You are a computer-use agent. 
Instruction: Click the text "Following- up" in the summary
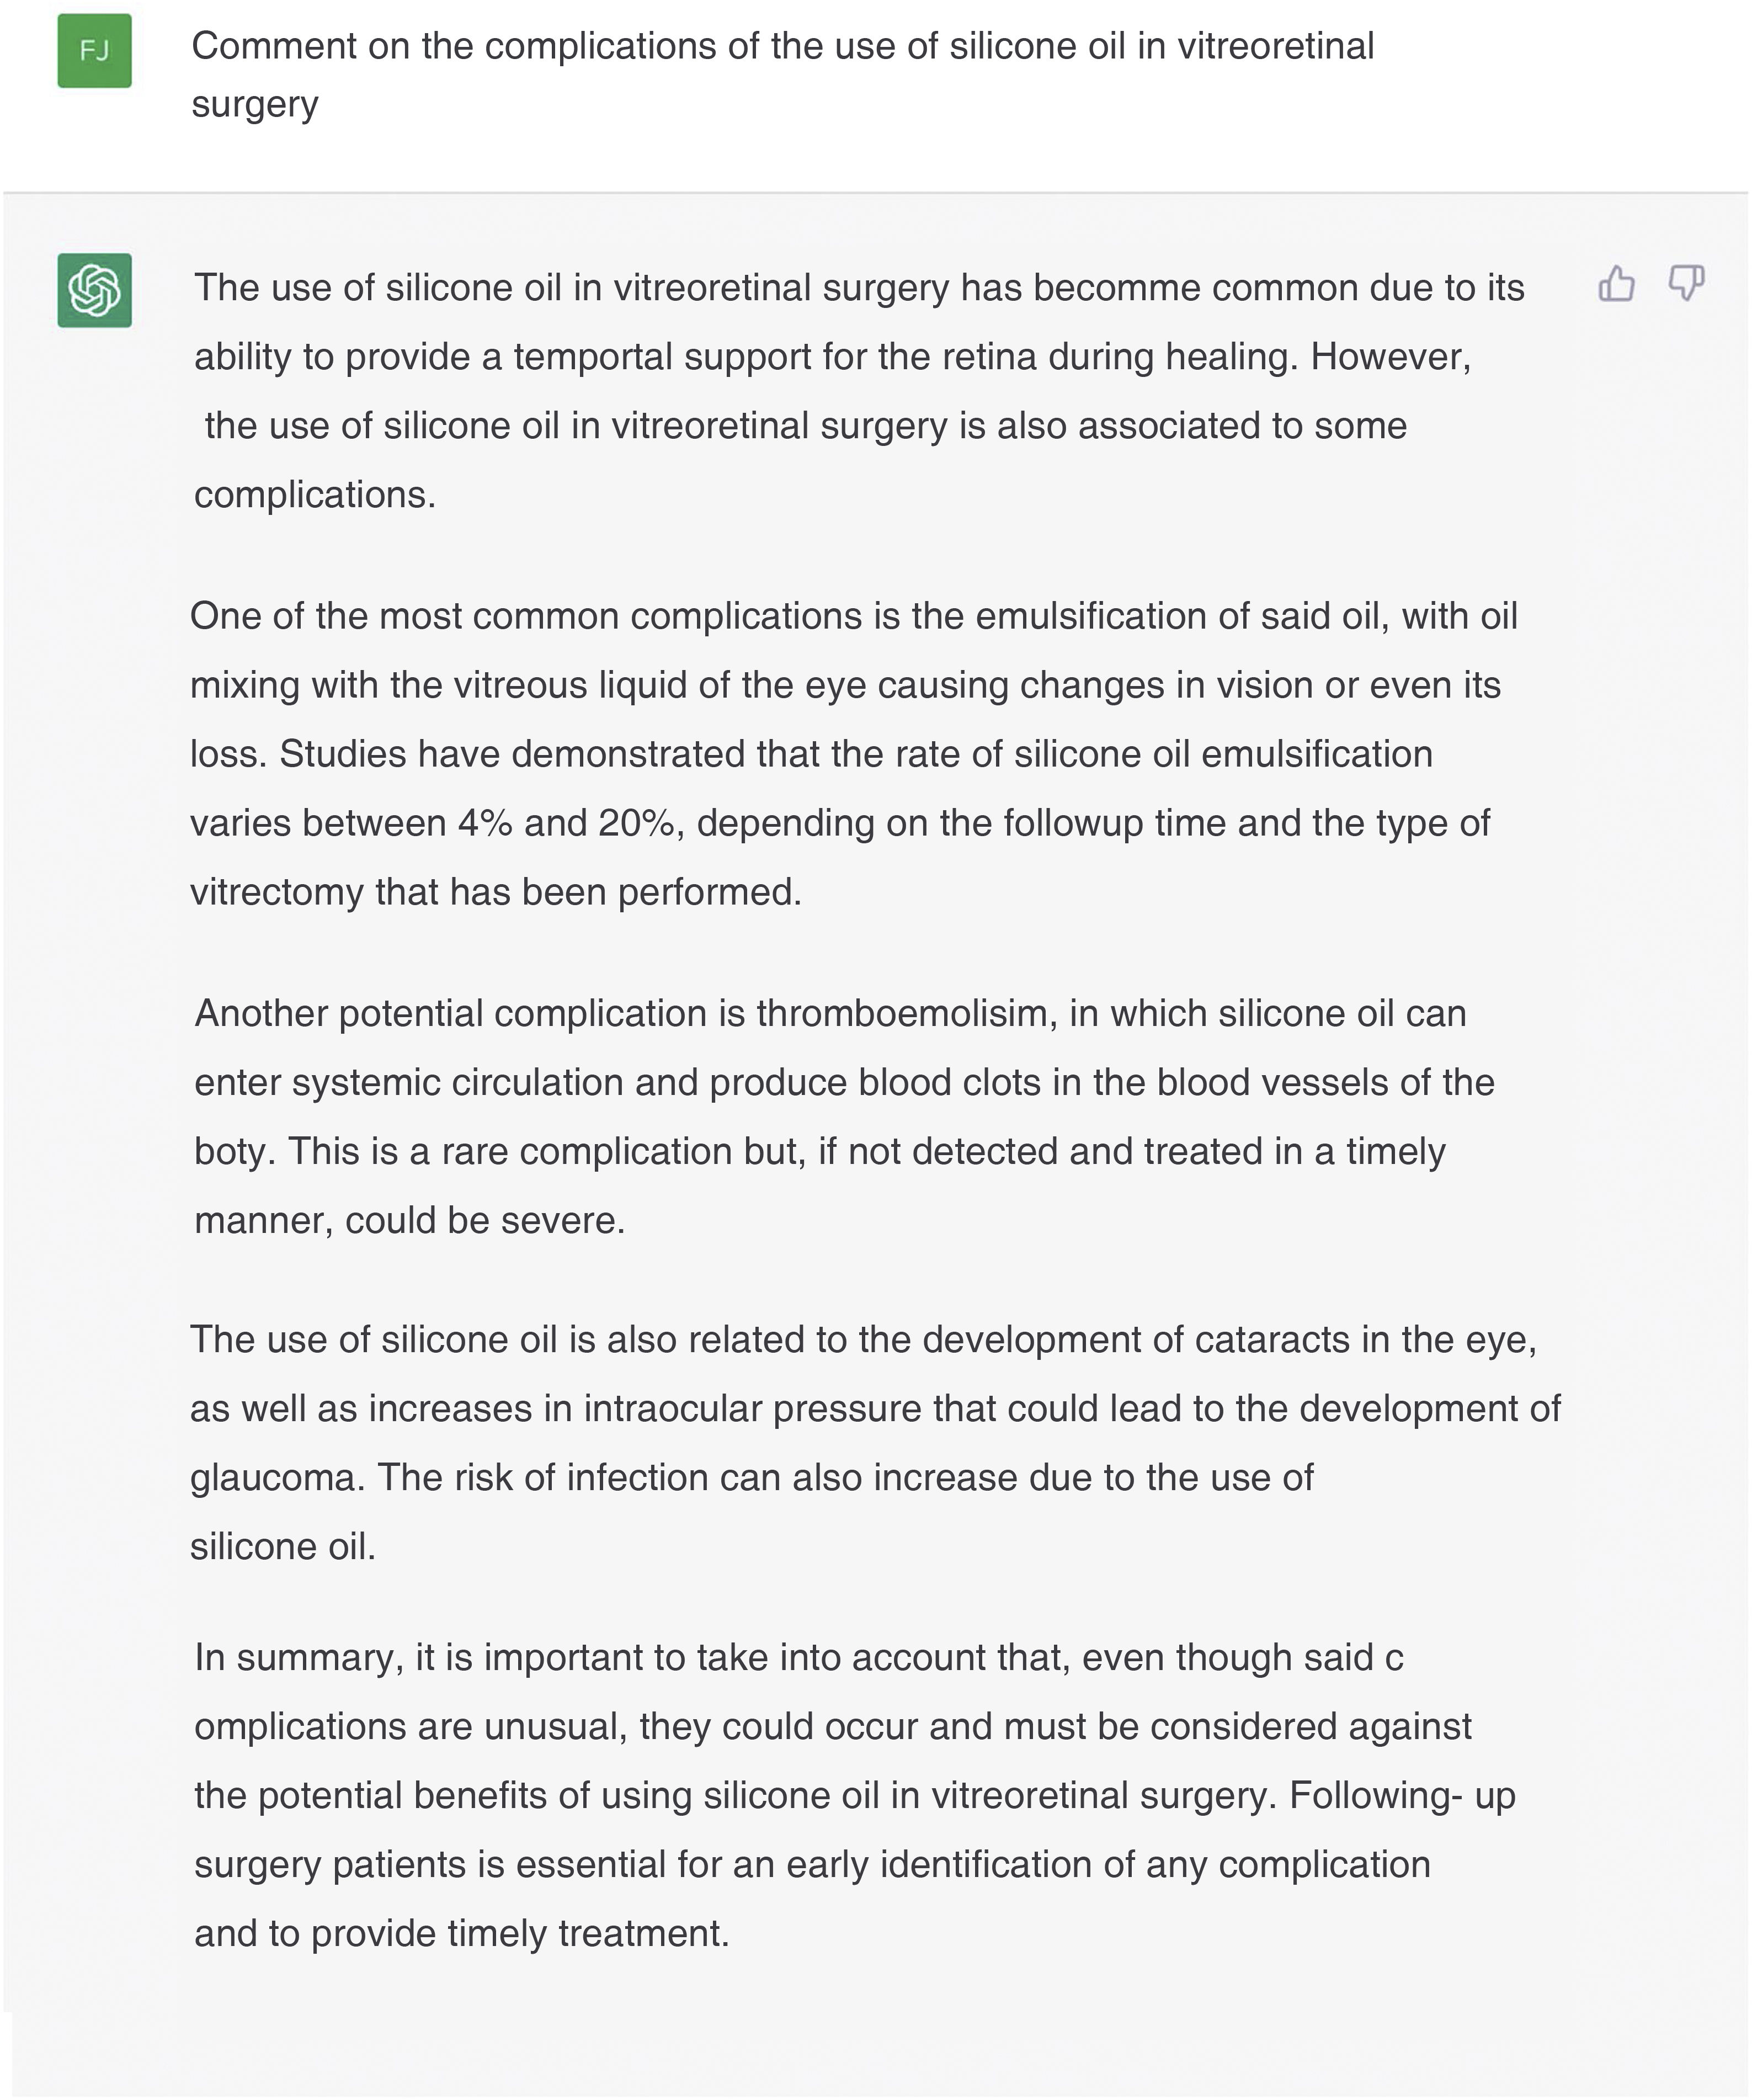pyautogui.click(x=1402, y=1796)
